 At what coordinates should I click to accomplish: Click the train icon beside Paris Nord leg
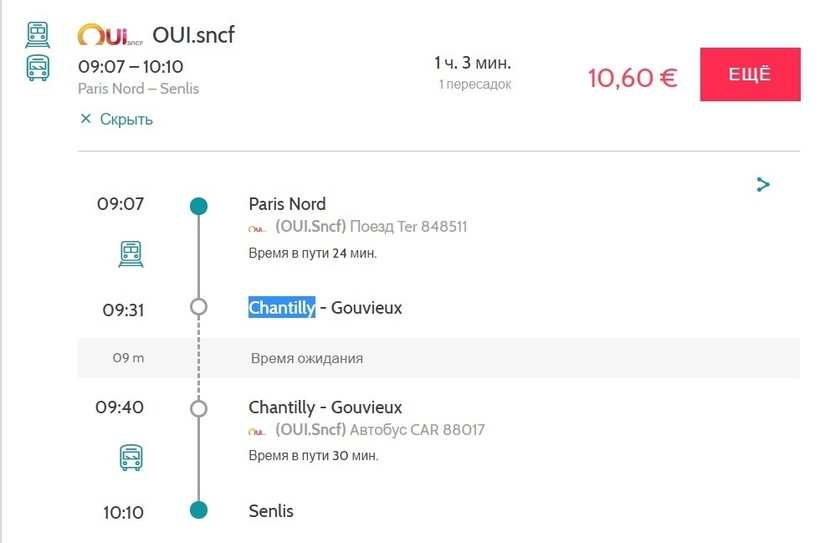point(131,254)
